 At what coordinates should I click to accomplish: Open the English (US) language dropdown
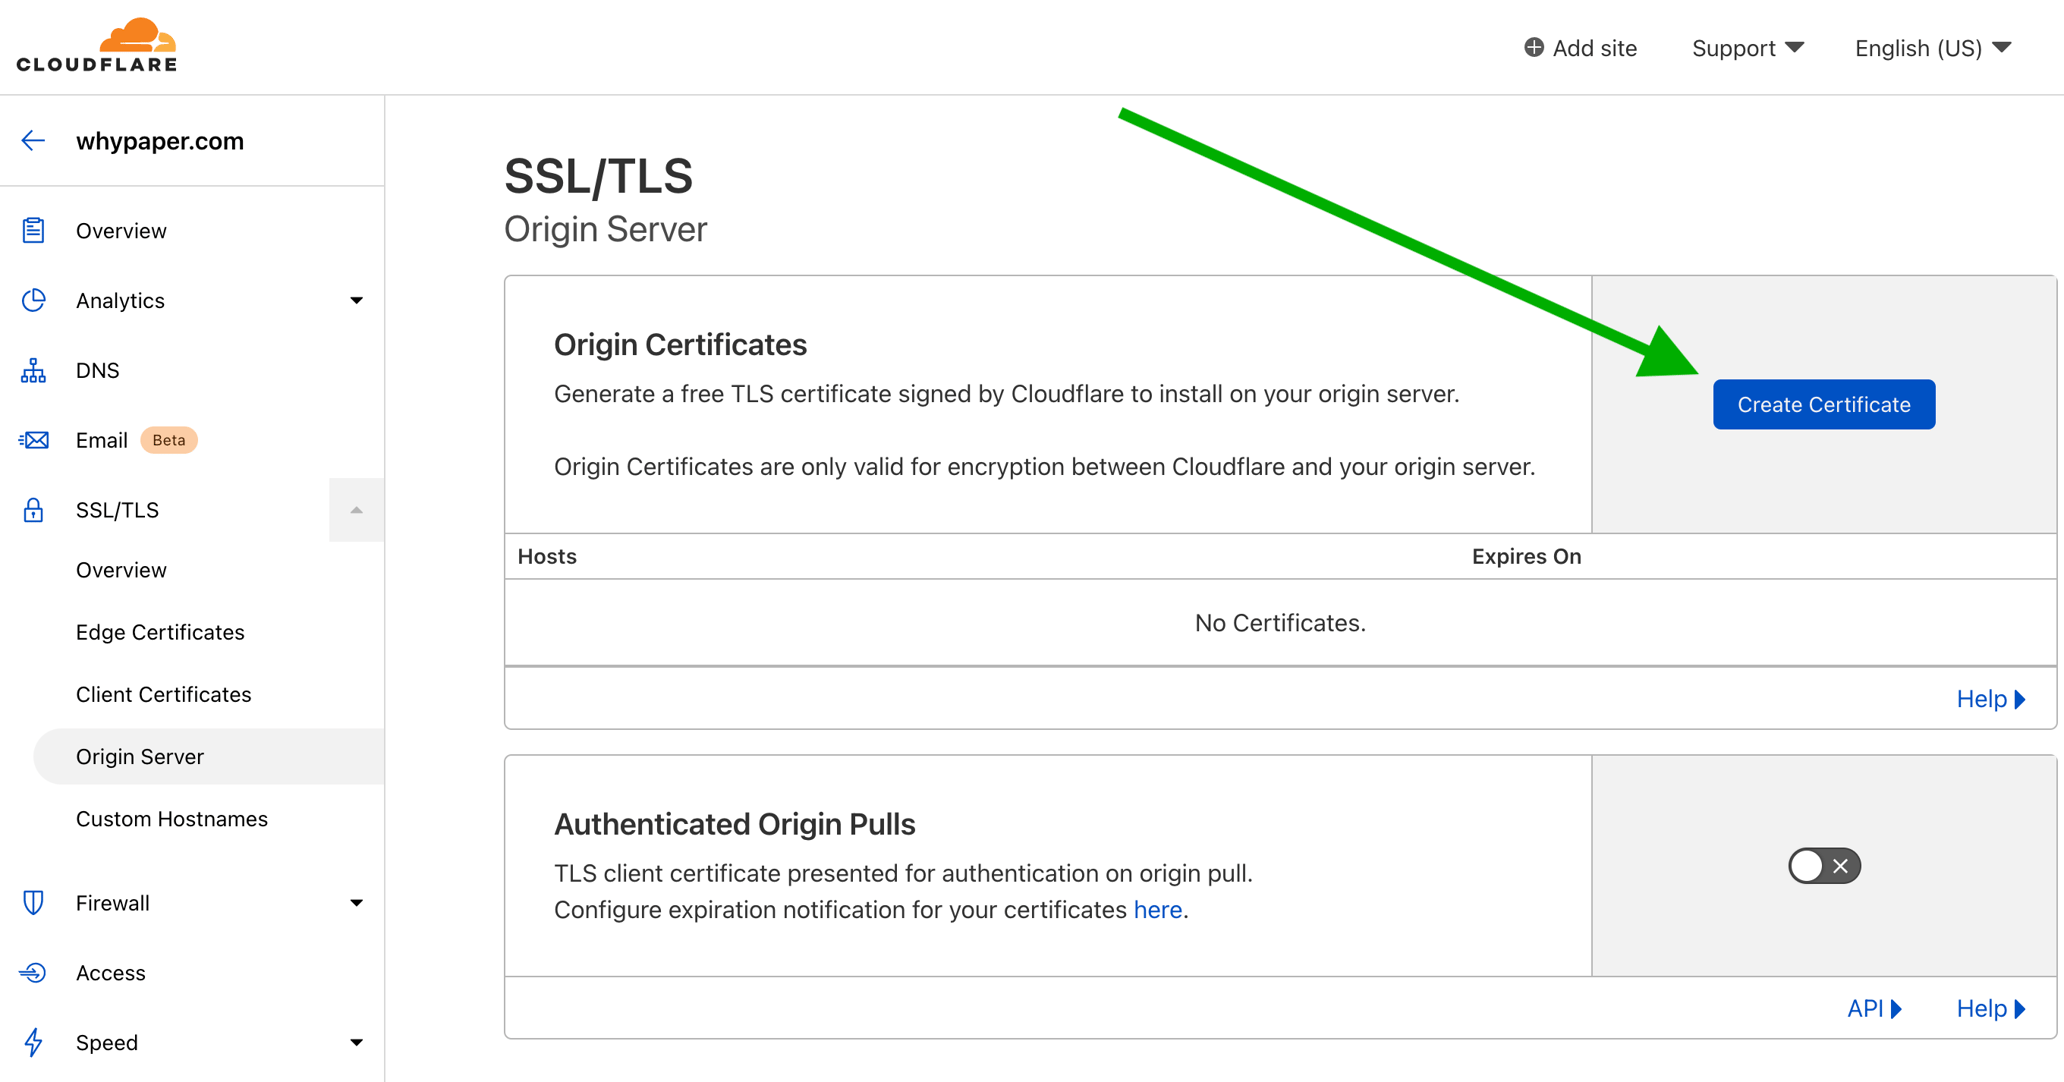1930,47
